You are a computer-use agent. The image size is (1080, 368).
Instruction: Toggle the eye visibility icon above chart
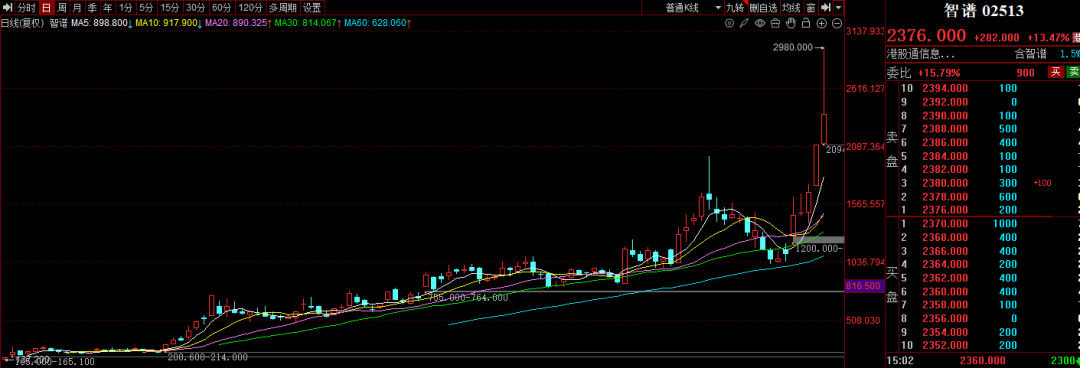coord(760,23)
